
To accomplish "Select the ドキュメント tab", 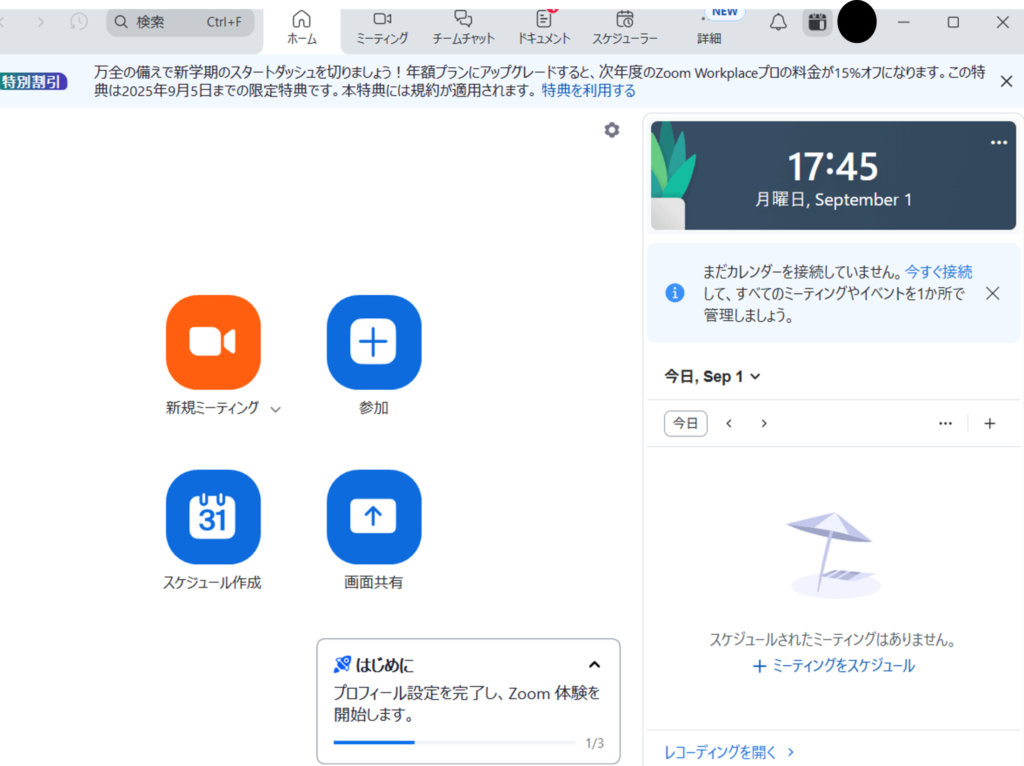I will click(x=544, y=27).
